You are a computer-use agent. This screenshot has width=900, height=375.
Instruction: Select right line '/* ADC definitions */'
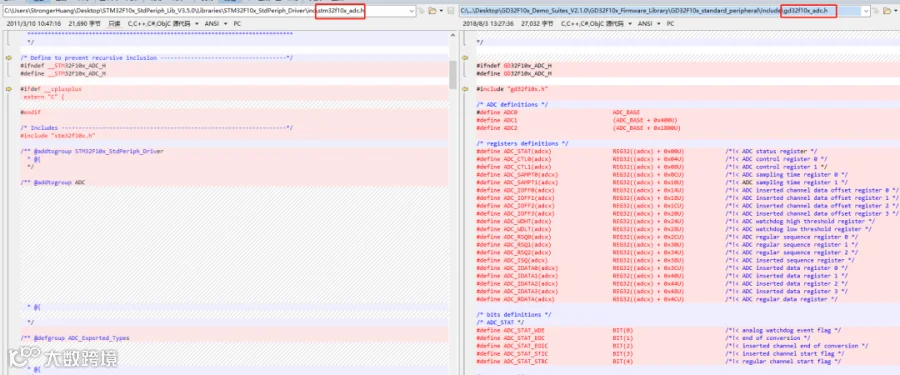coord(512,105)
